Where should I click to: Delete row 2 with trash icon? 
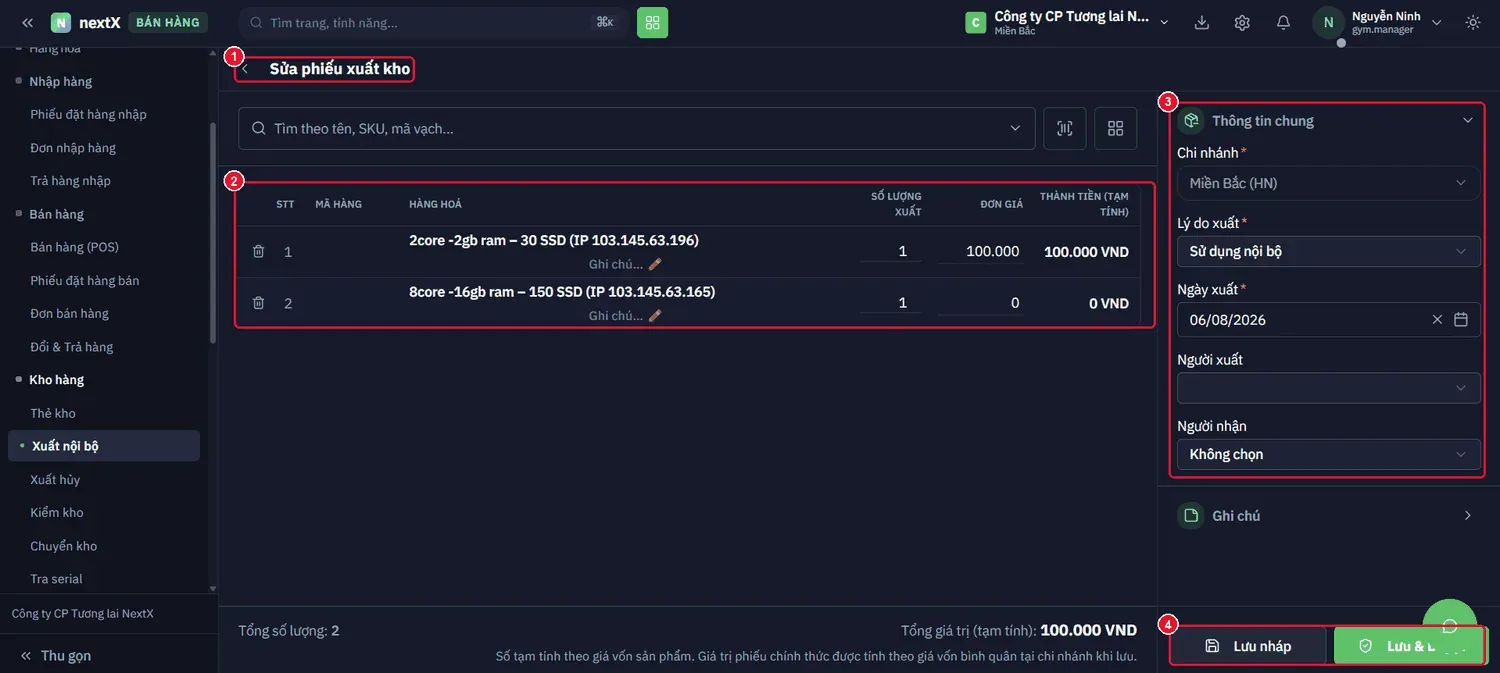[258, 302]
